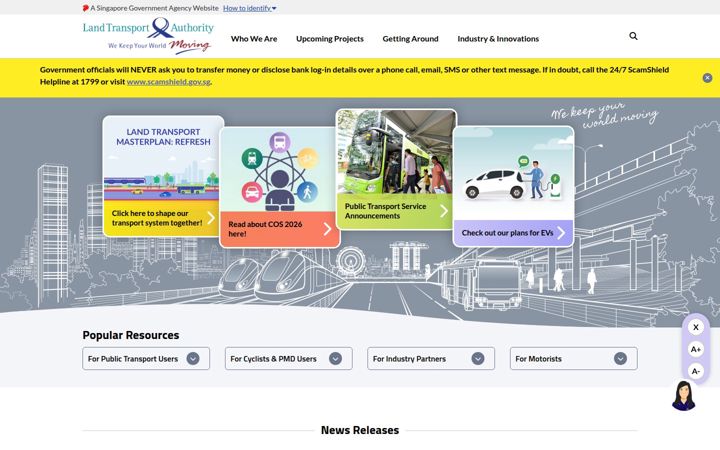720x450 pixels.
Task: Open Land Transport Masterplan Refresh card
Action: tap(163, 176)
